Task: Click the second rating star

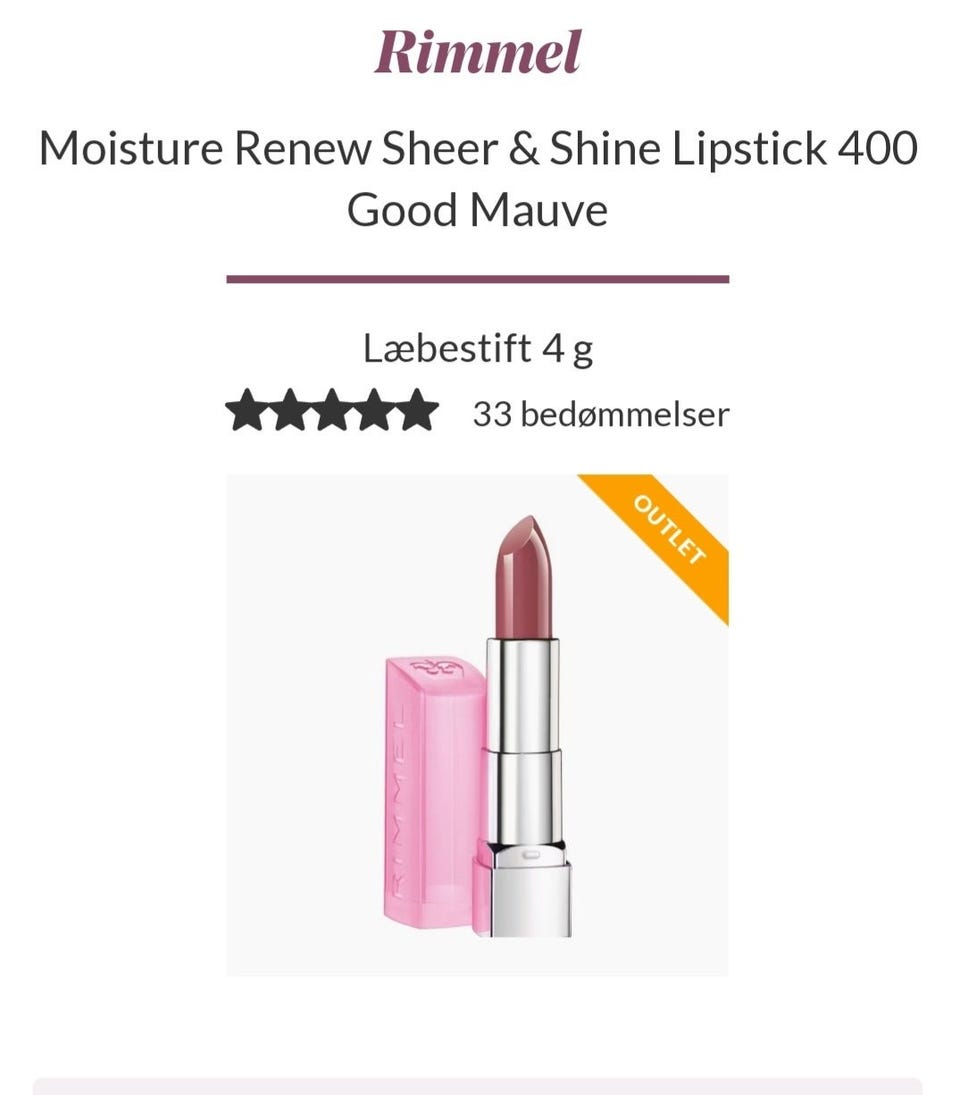Action: (x=289, y=410)
